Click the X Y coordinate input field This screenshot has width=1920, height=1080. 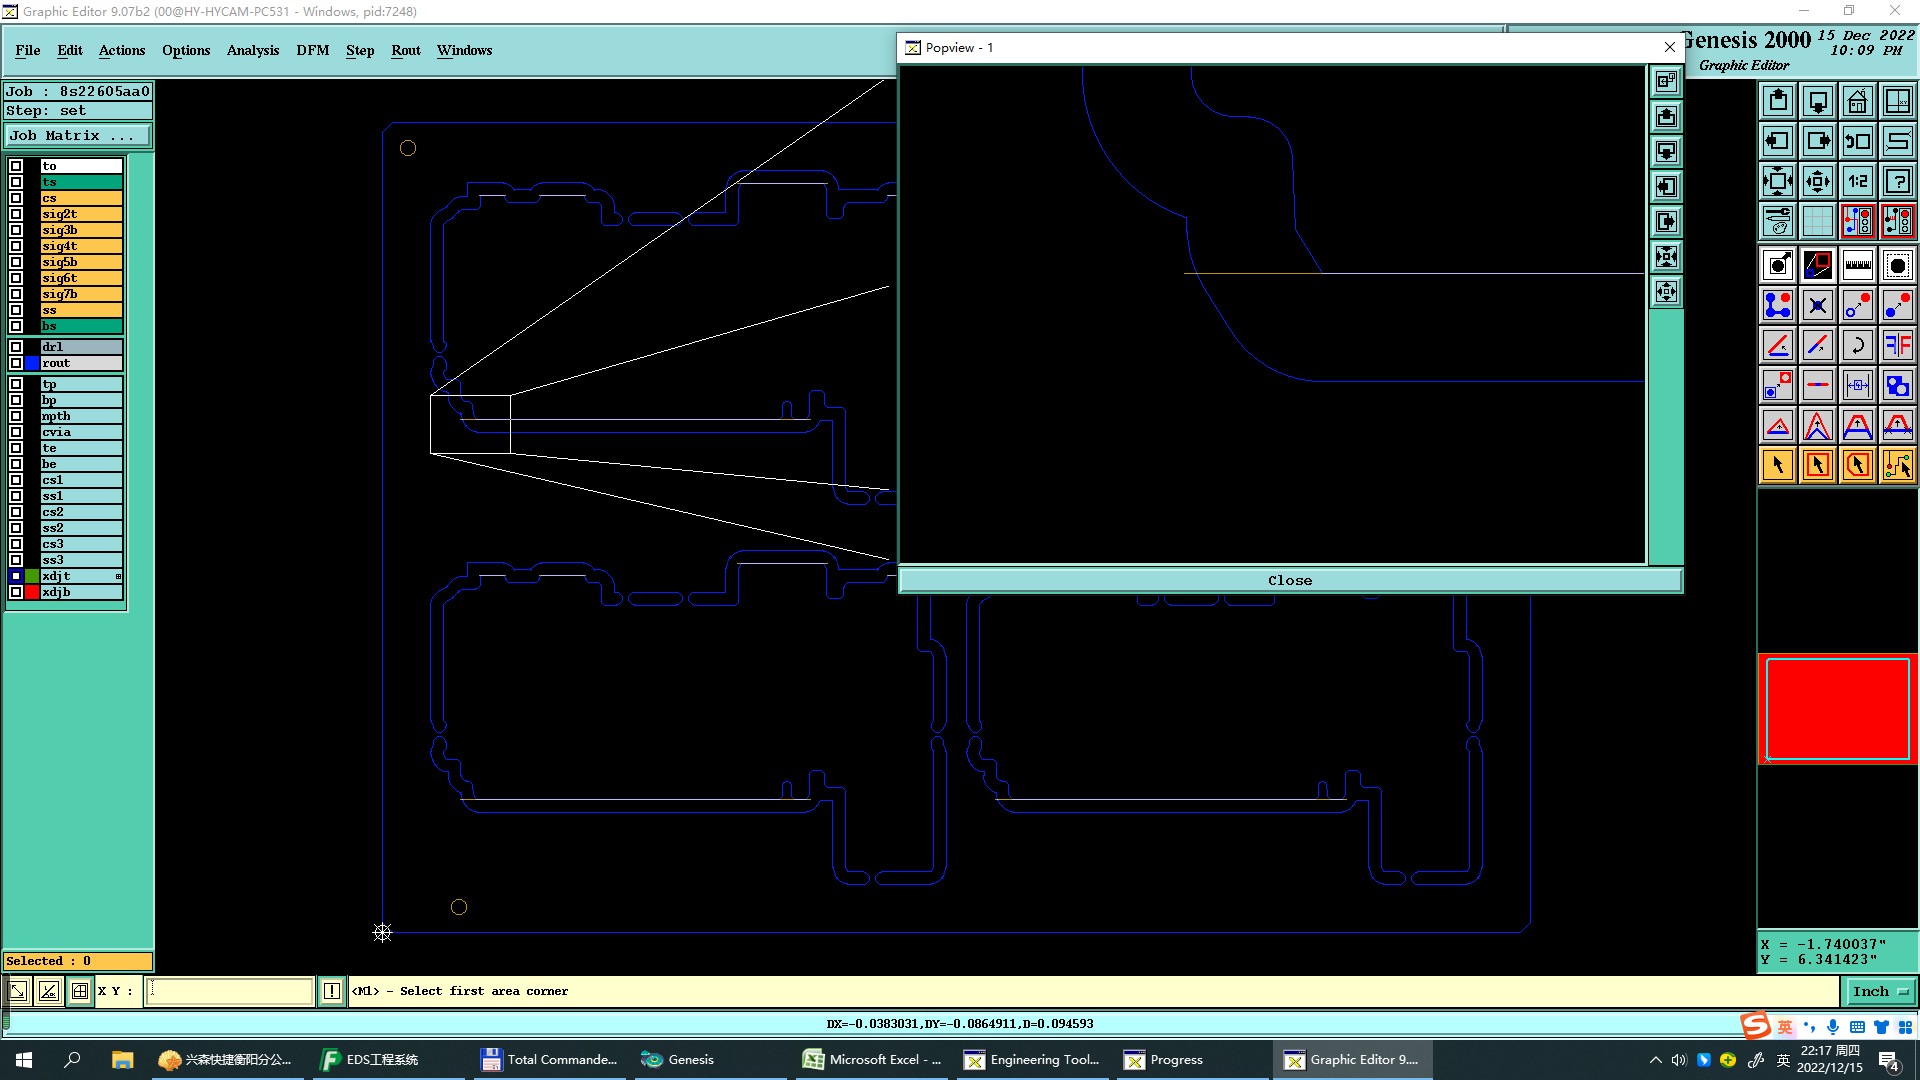point(230,991)
